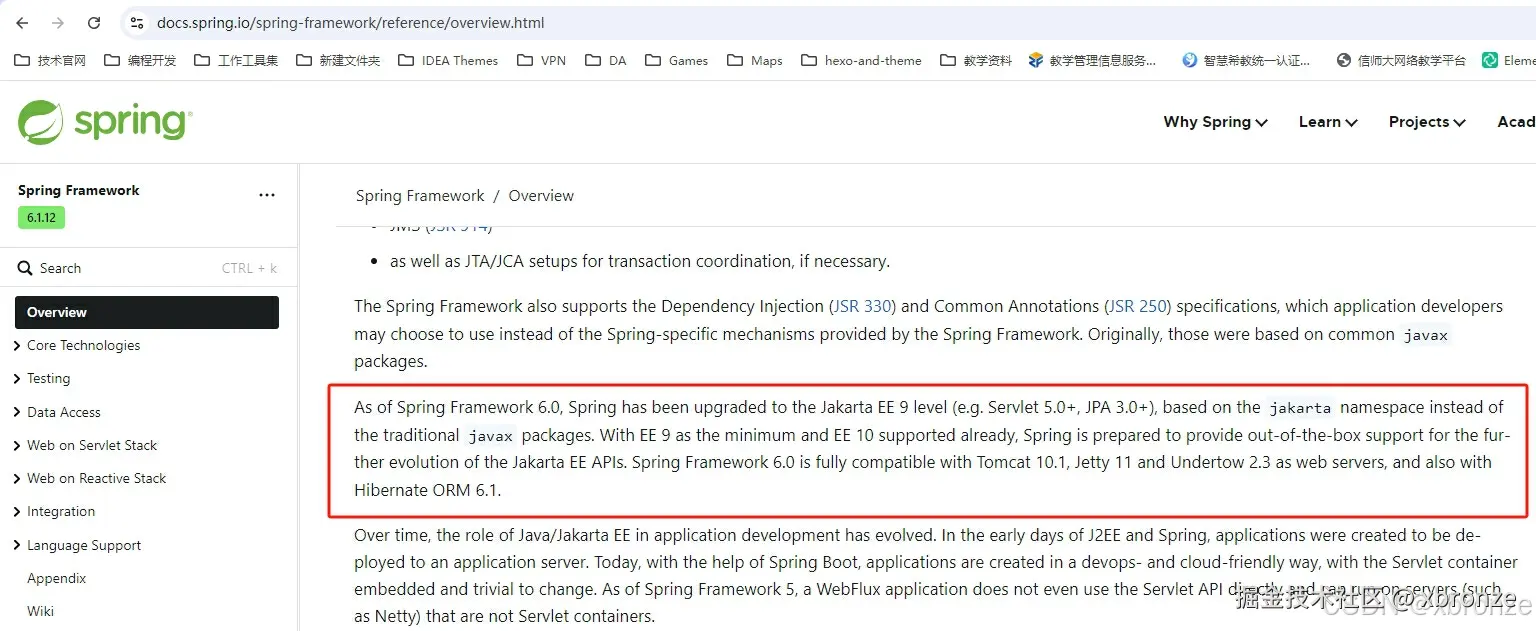Open the DA bookmark folder
Screen dimensions: 1536x631
click(x=606, y=61)
